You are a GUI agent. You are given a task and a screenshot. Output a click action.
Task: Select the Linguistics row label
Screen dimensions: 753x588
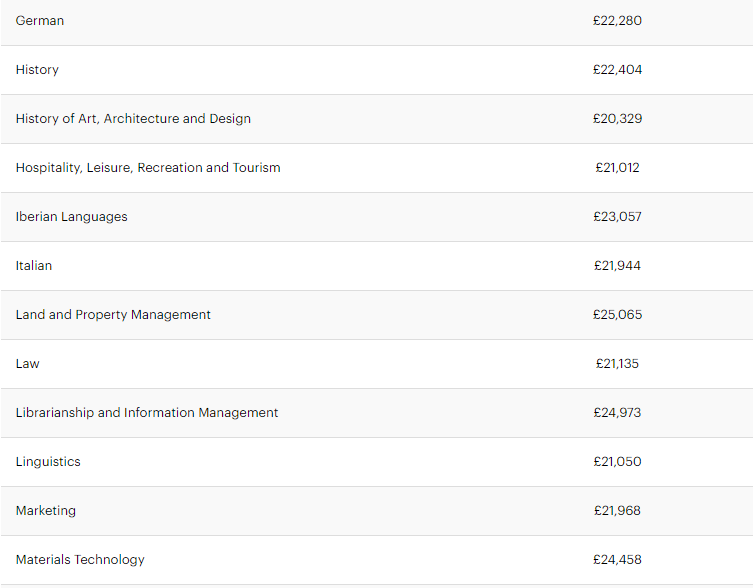coord(48,462)
